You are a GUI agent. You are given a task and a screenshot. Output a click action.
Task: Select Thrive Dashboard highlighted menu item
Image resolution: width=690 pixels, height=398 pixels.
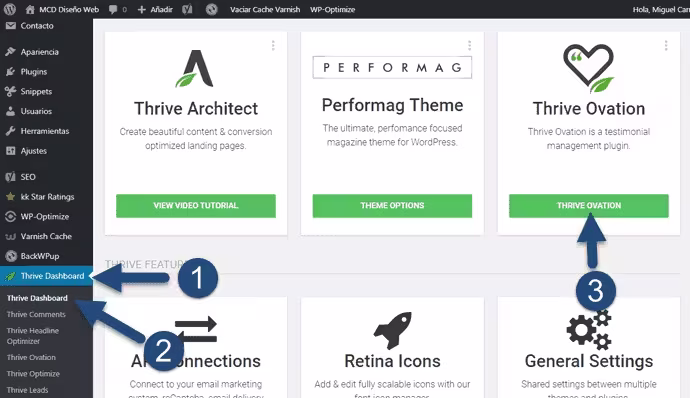[46, 276]
